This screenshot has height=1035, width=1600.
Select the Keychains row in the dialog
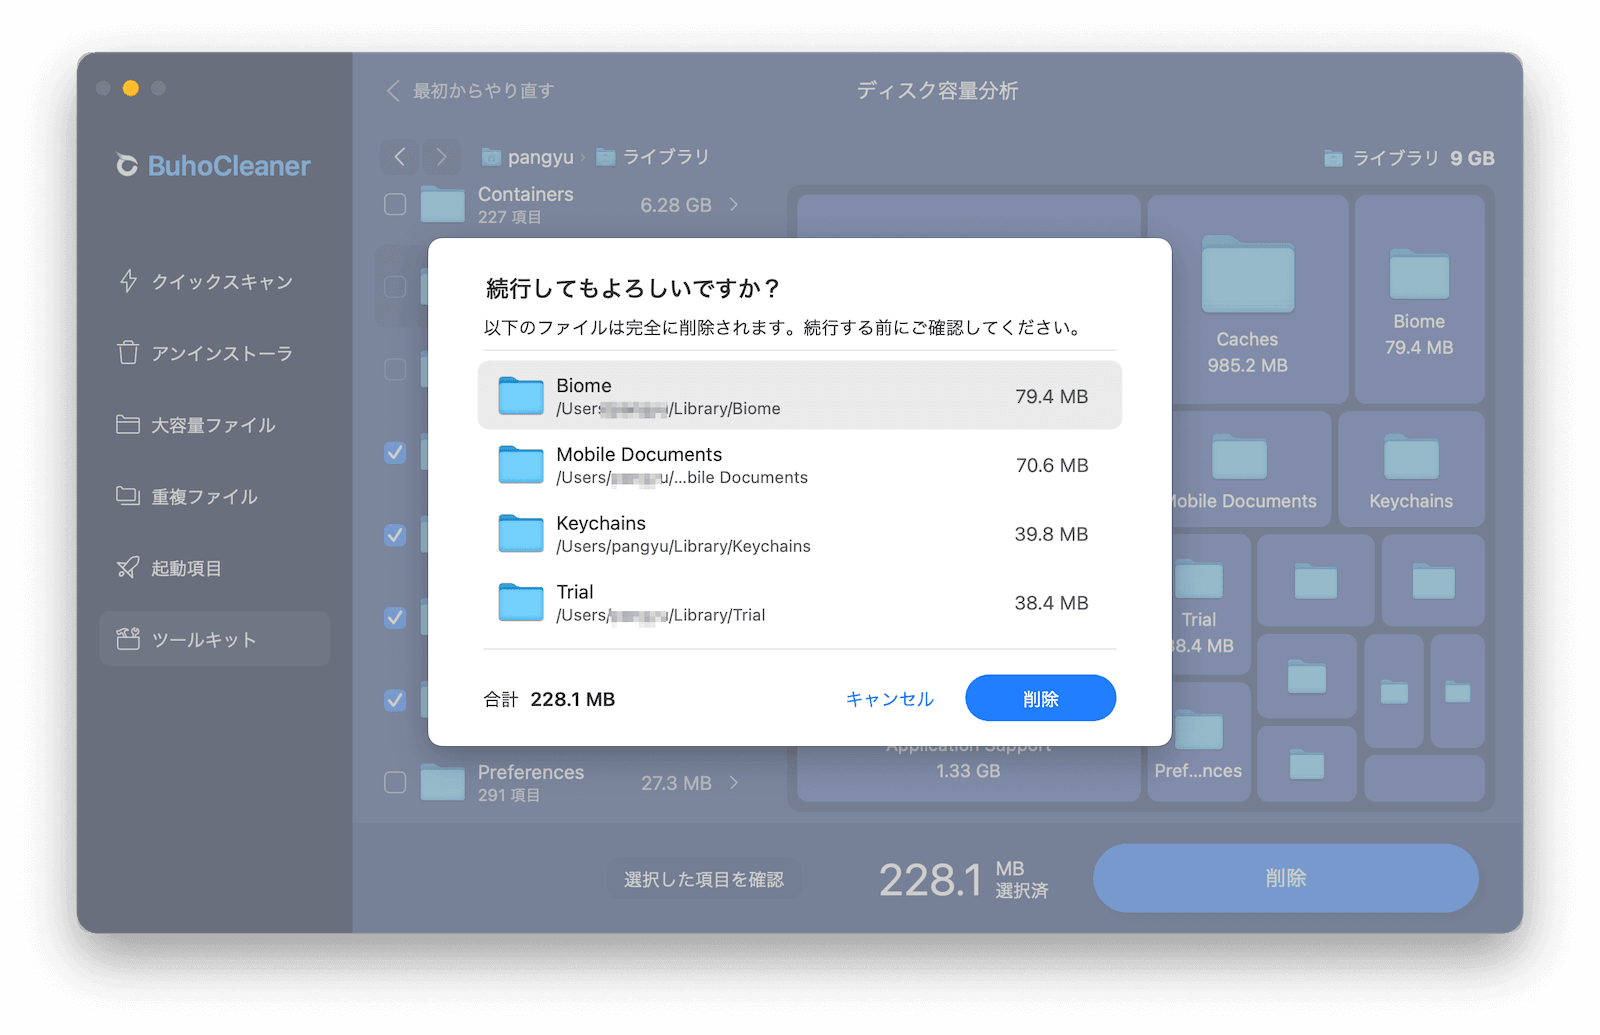800,534
